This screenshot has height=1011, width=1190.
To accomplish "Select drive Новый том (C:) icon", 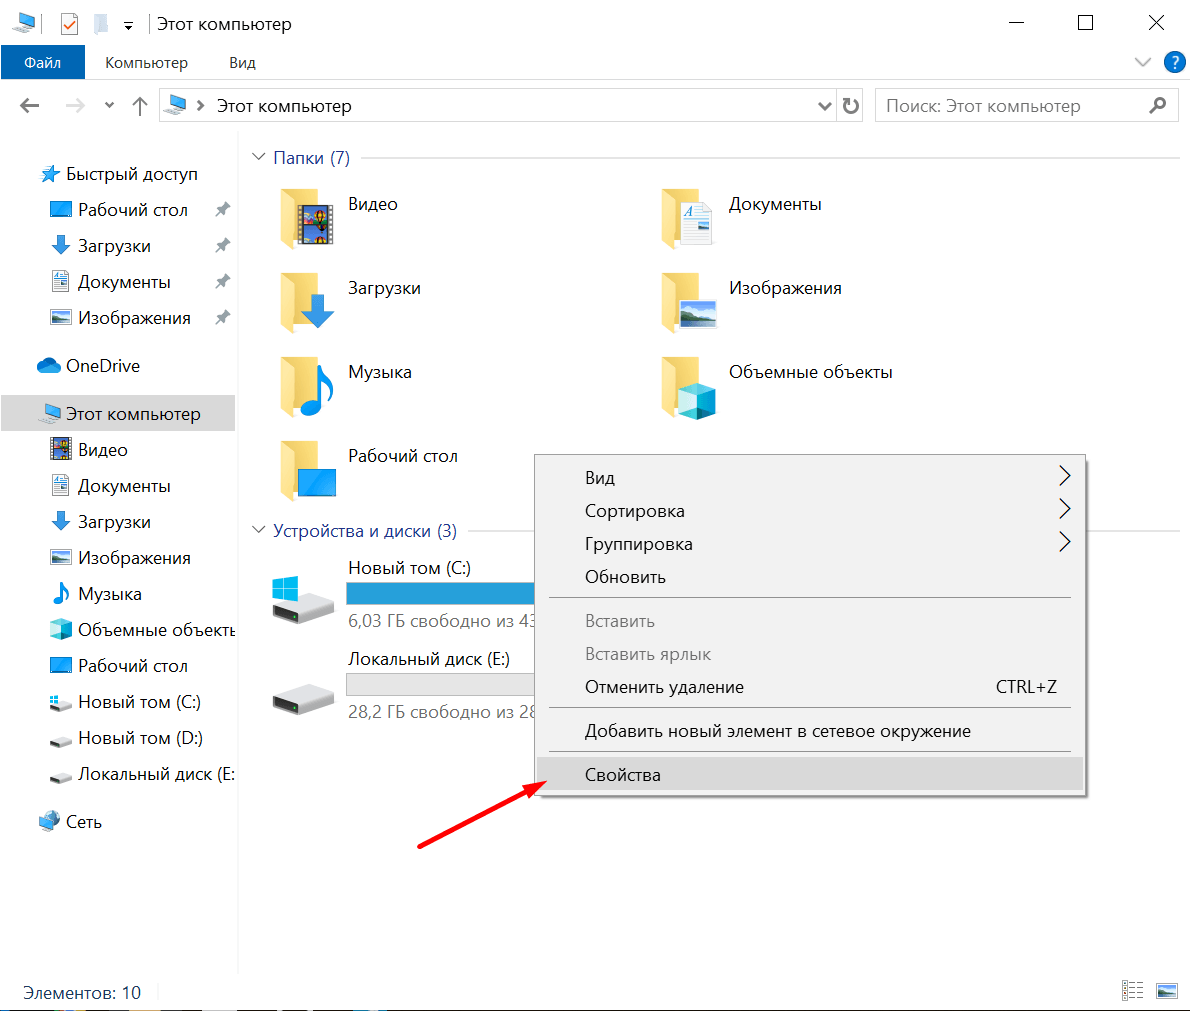I will pos(303,598).
